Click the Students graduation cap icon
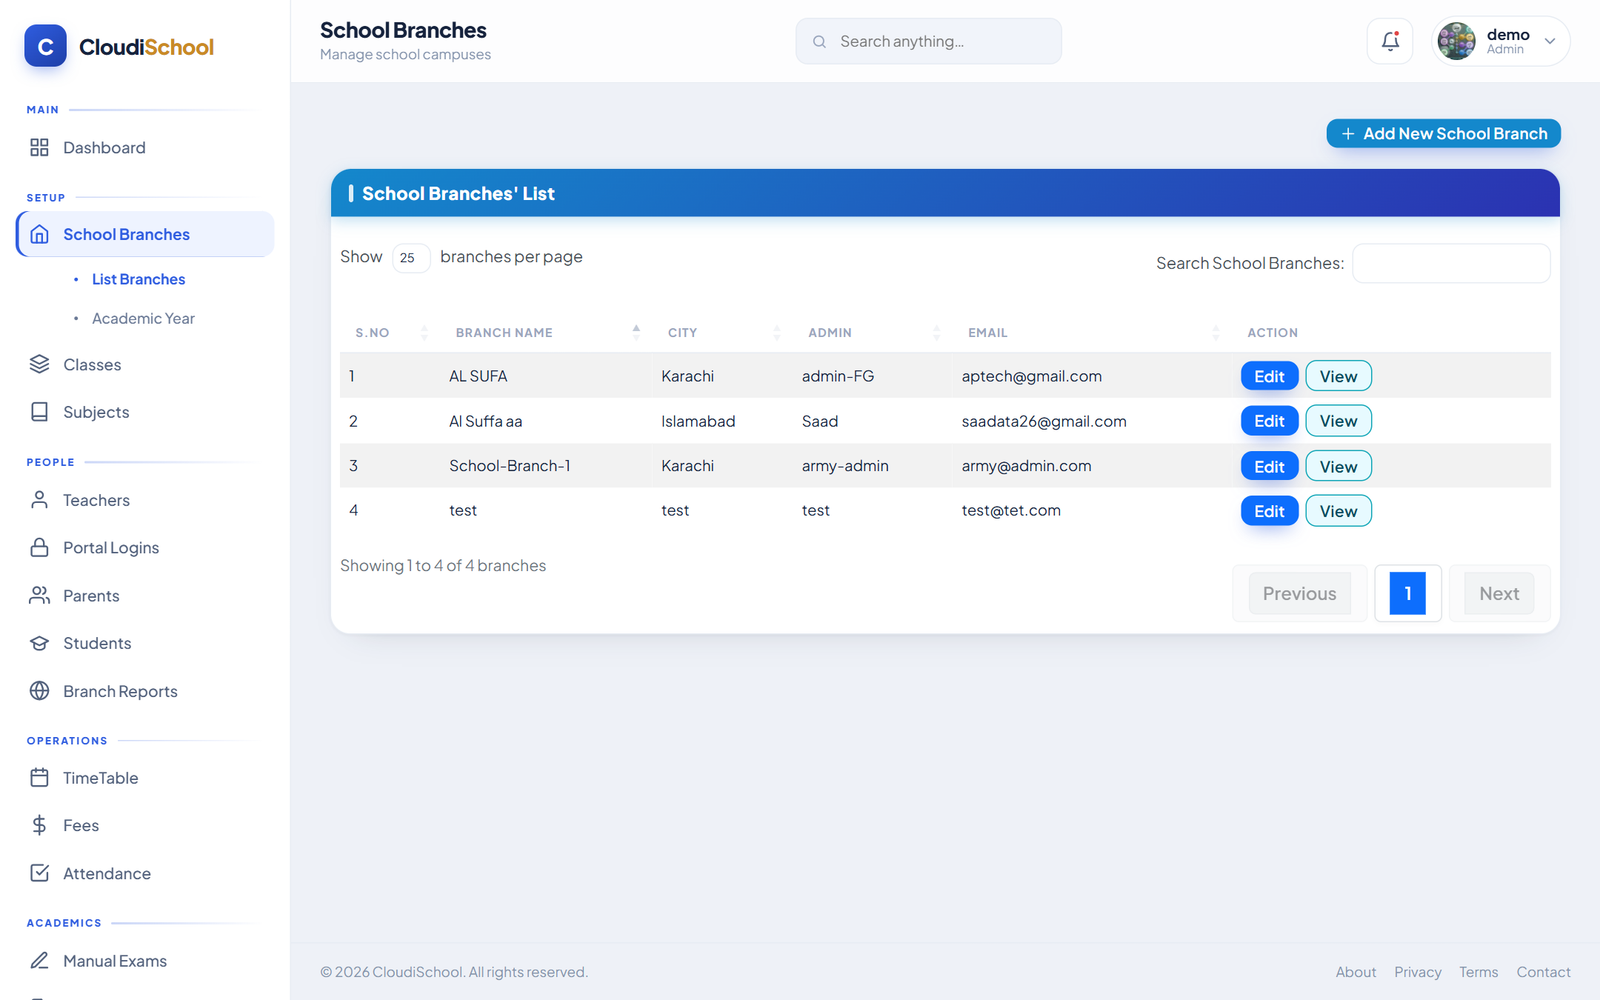The width and height of the screenshot is (1600, 1000). [x=39, y=643]
